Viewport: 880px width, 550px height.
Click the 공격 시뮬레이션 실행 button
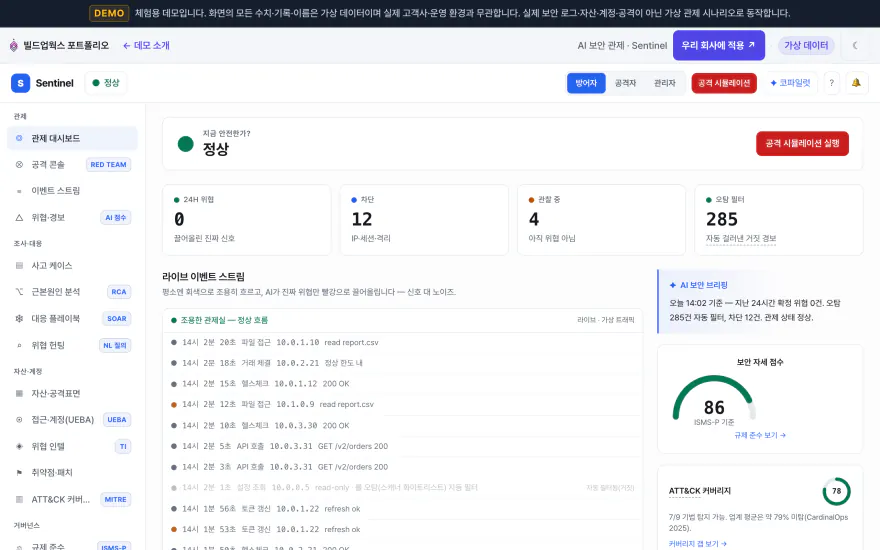point(802,144)
